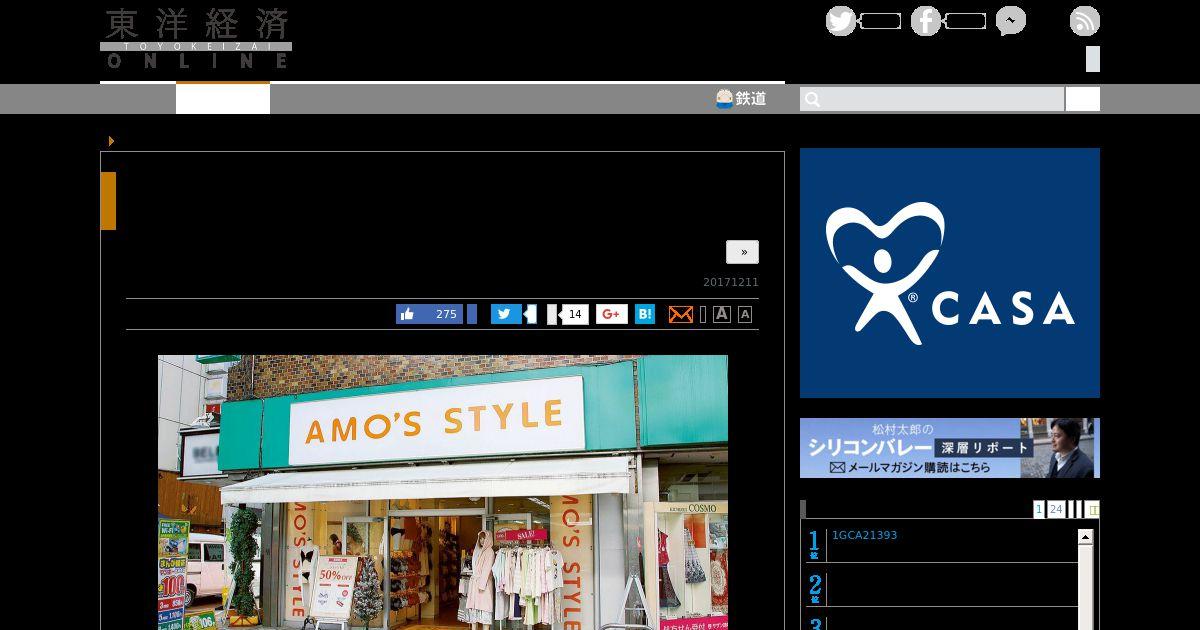Open the header Twitter circle icon

pos(841,21)
